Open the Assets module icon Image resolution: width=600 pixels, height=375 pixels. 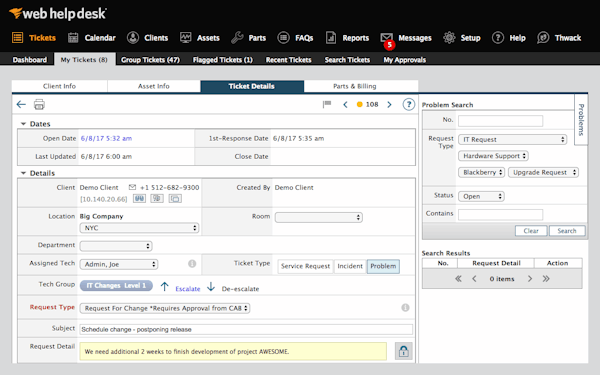tap(186, 38)
